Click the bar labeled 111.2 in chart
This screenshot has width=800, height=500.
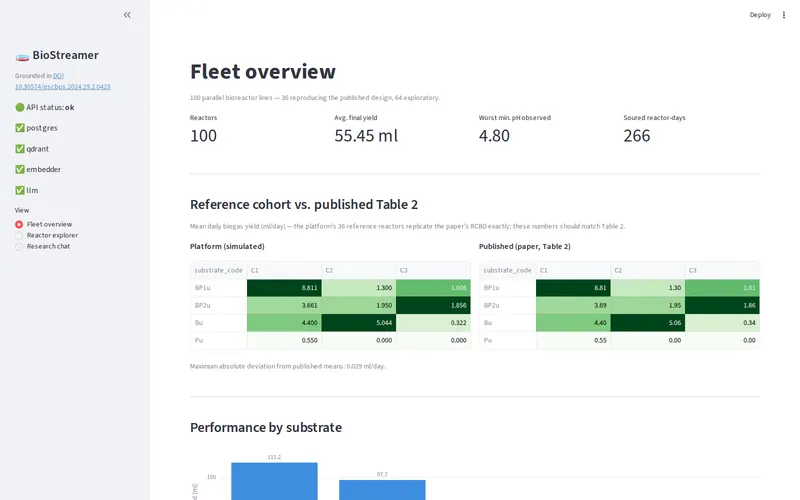click(274, 481)
